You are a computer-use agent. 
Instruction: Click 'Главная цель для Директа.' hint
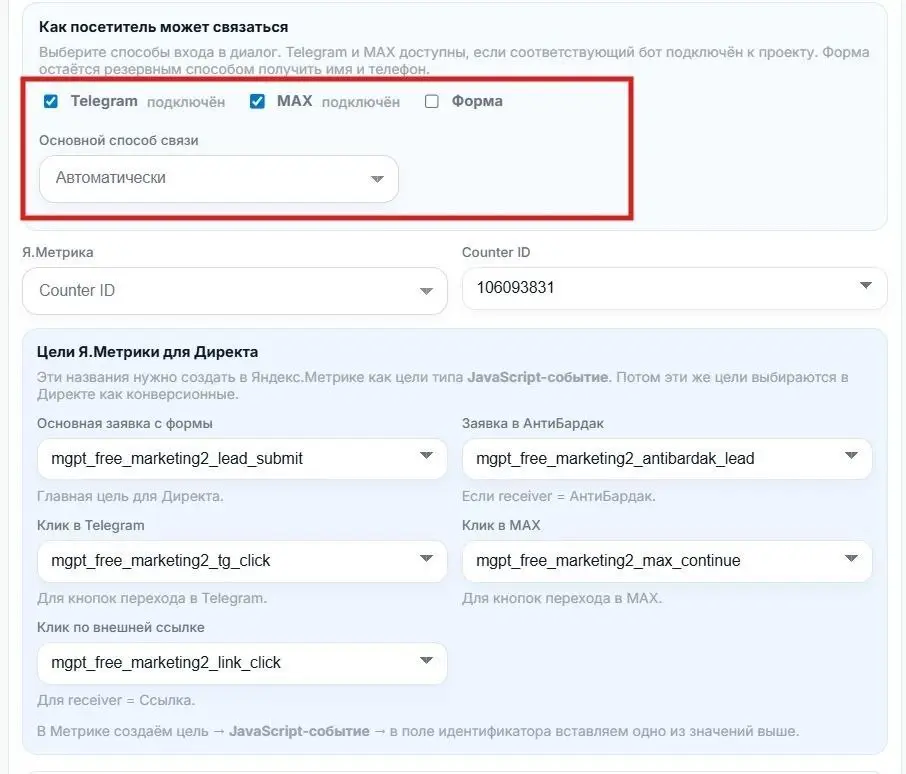point(130,496)
